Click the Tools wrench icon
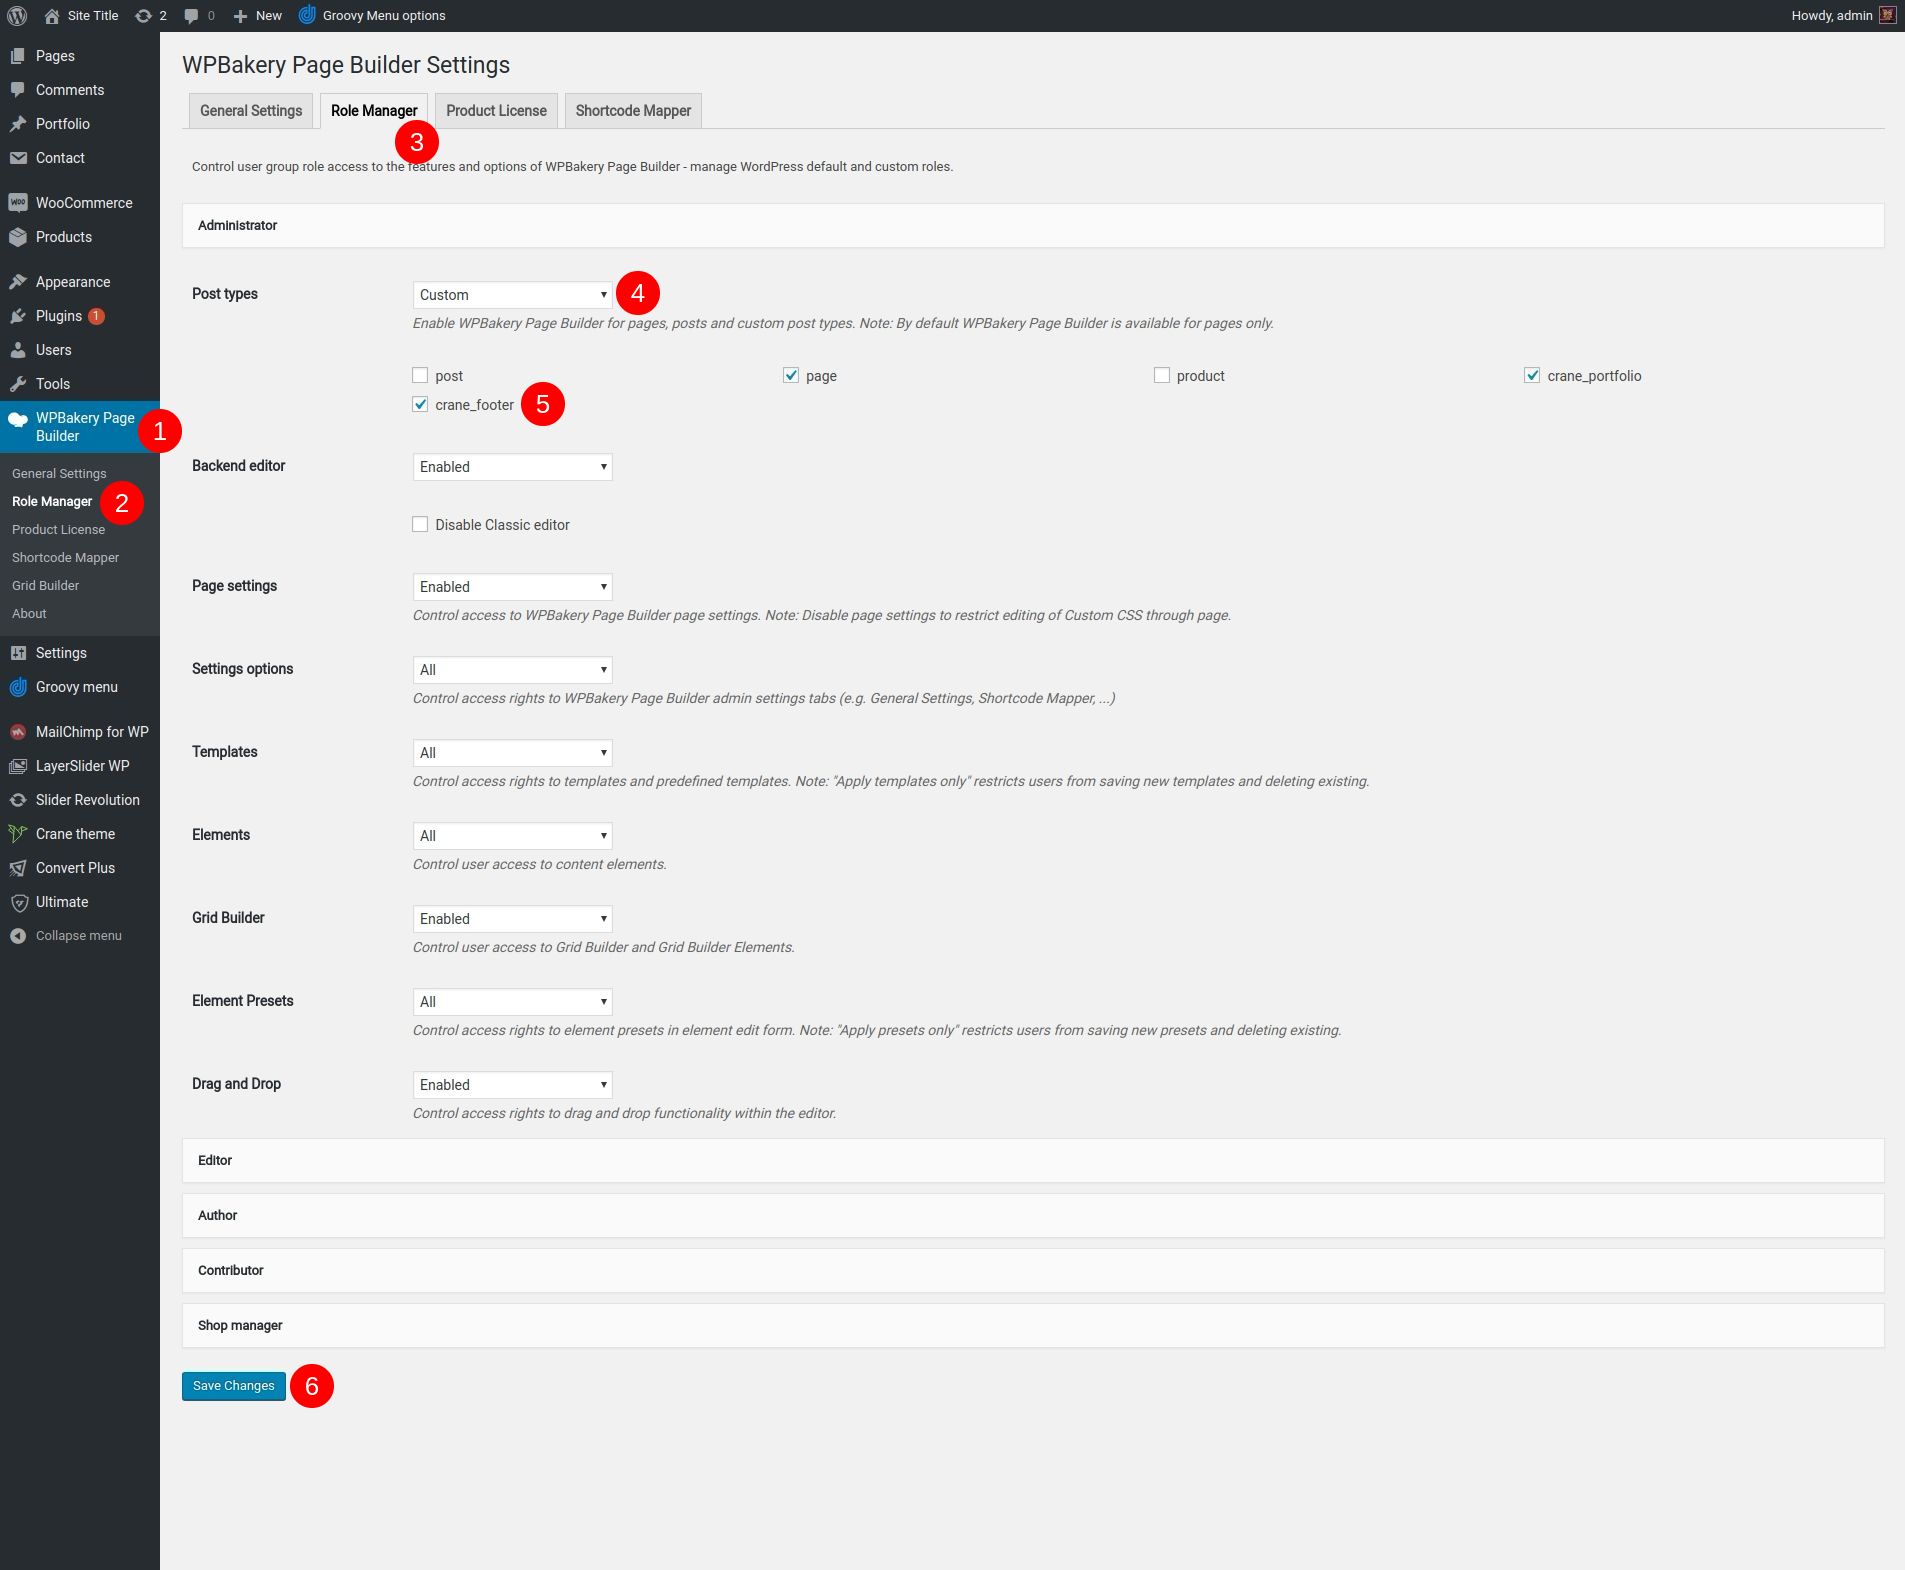 tap(18, 384)
